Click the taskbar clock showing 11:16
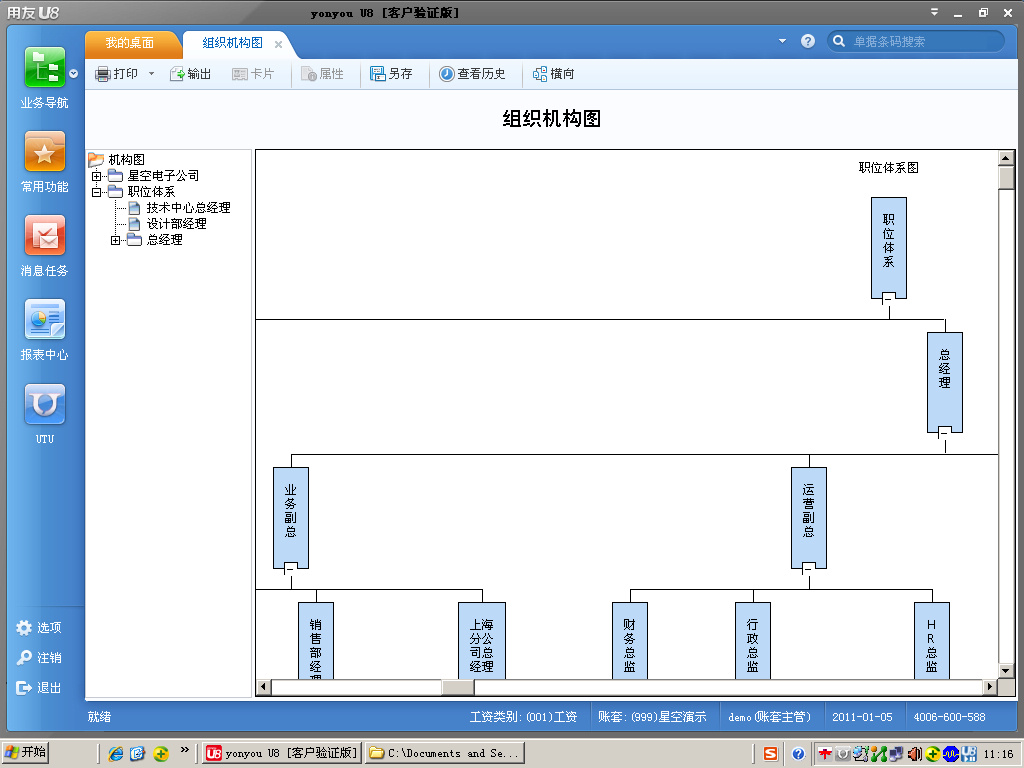The width and height of the screenshot is (1024, 768). 999,754
